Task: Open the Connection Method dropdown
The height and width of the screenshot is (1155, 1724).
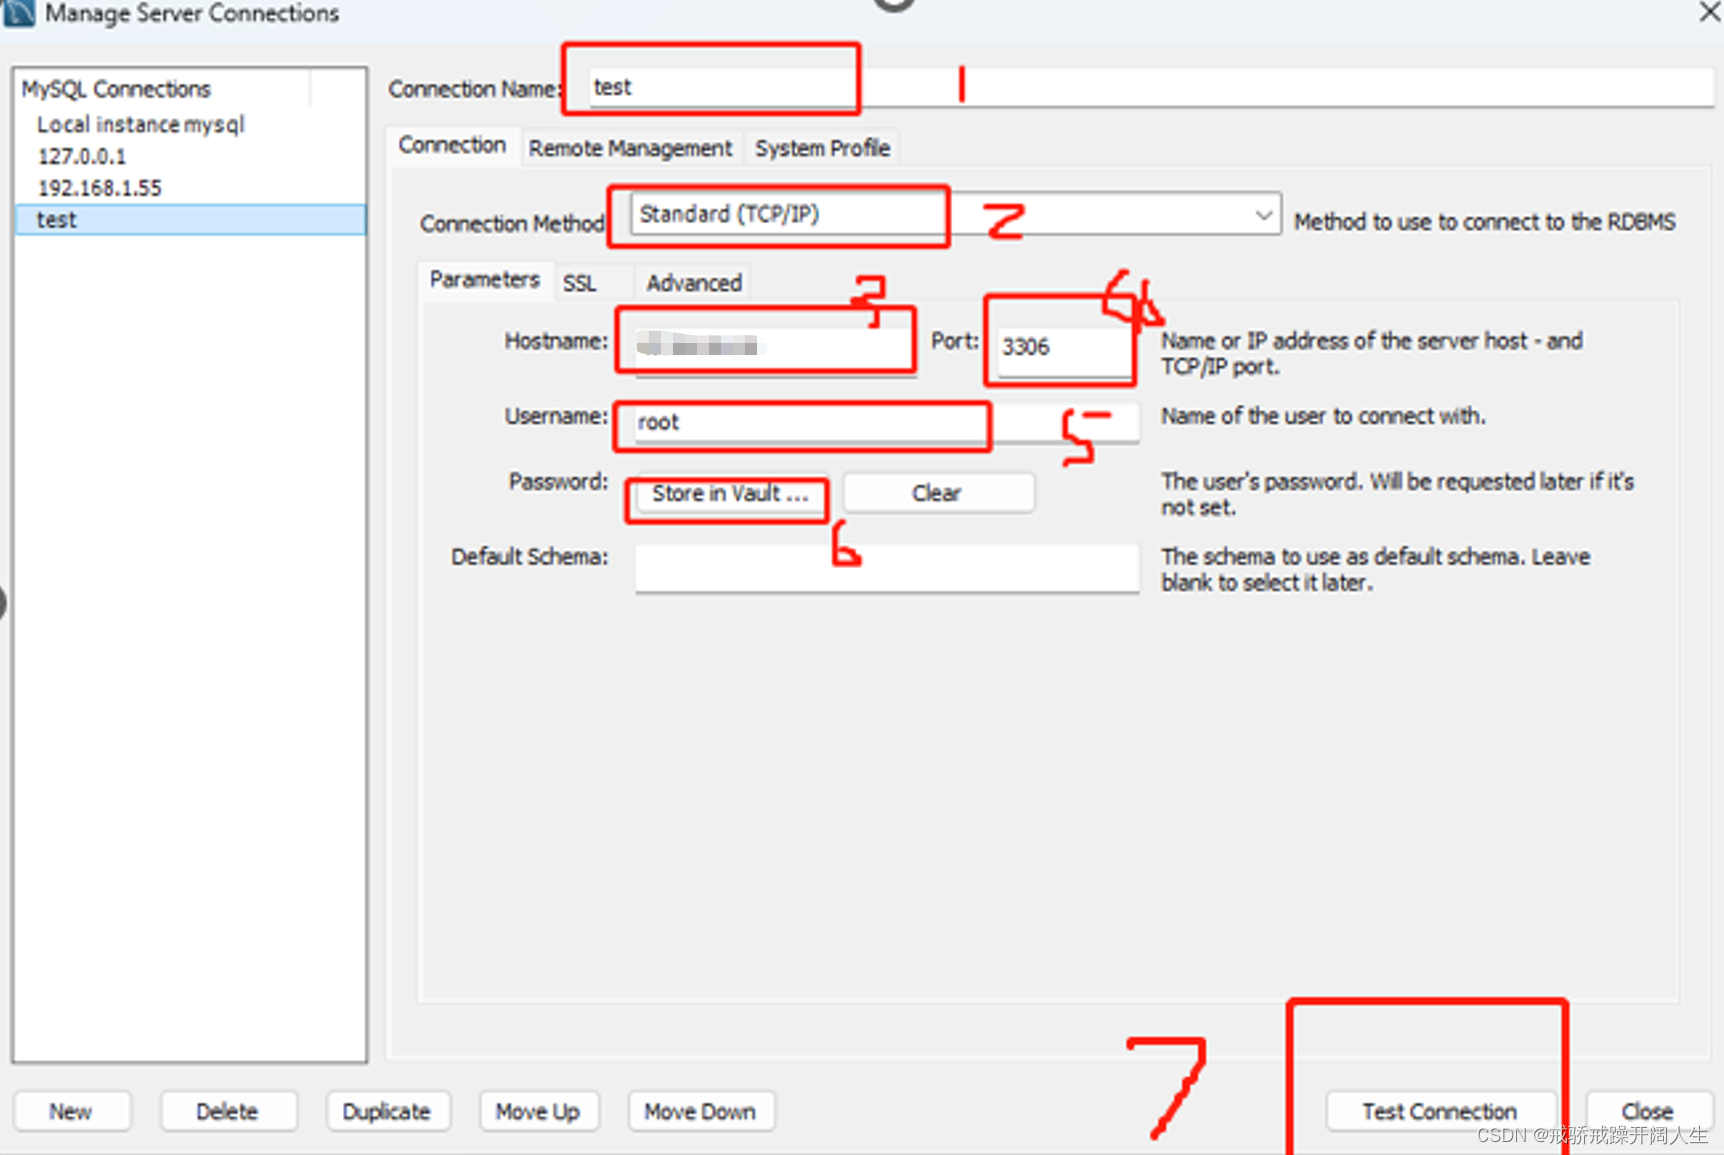Action: (x=956, y=214)
